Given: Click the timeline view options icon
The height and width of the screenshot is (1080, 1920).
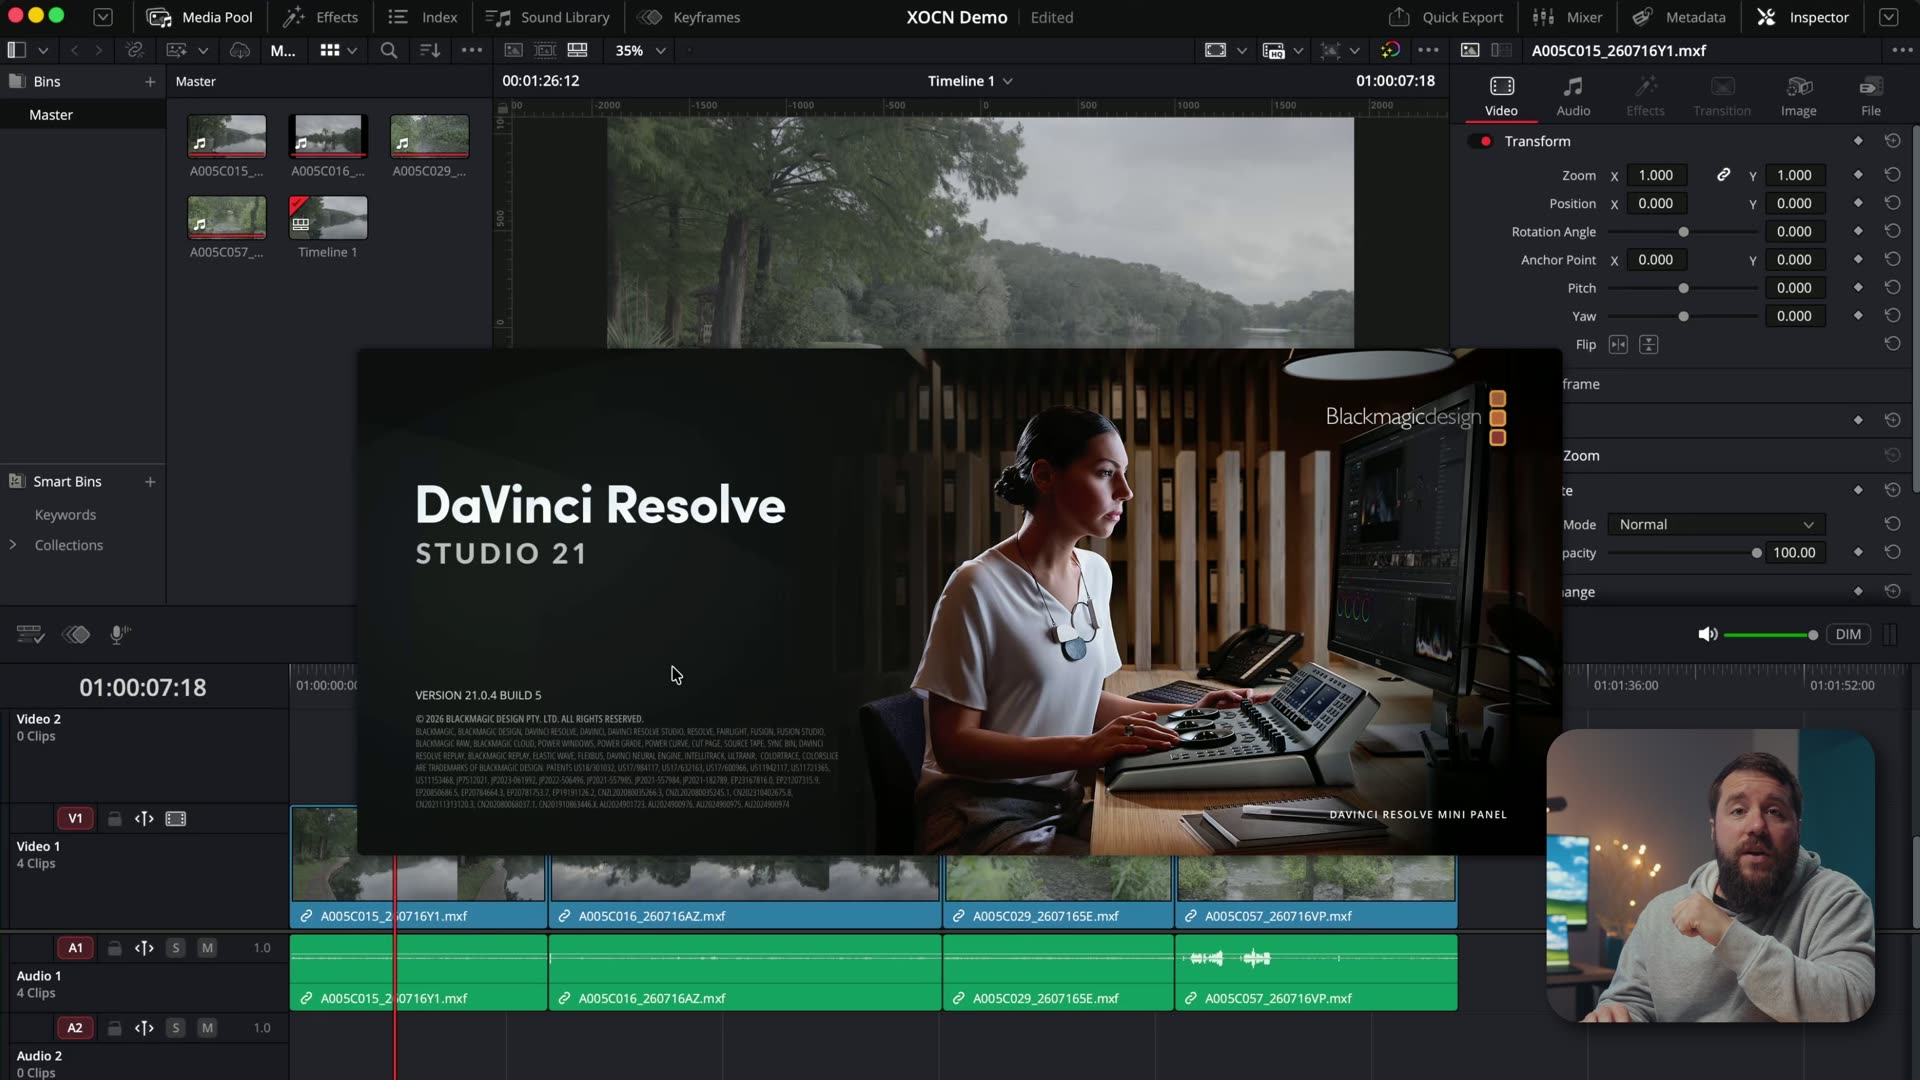Looking at the screenshot, I should click(x=30, y=634).
